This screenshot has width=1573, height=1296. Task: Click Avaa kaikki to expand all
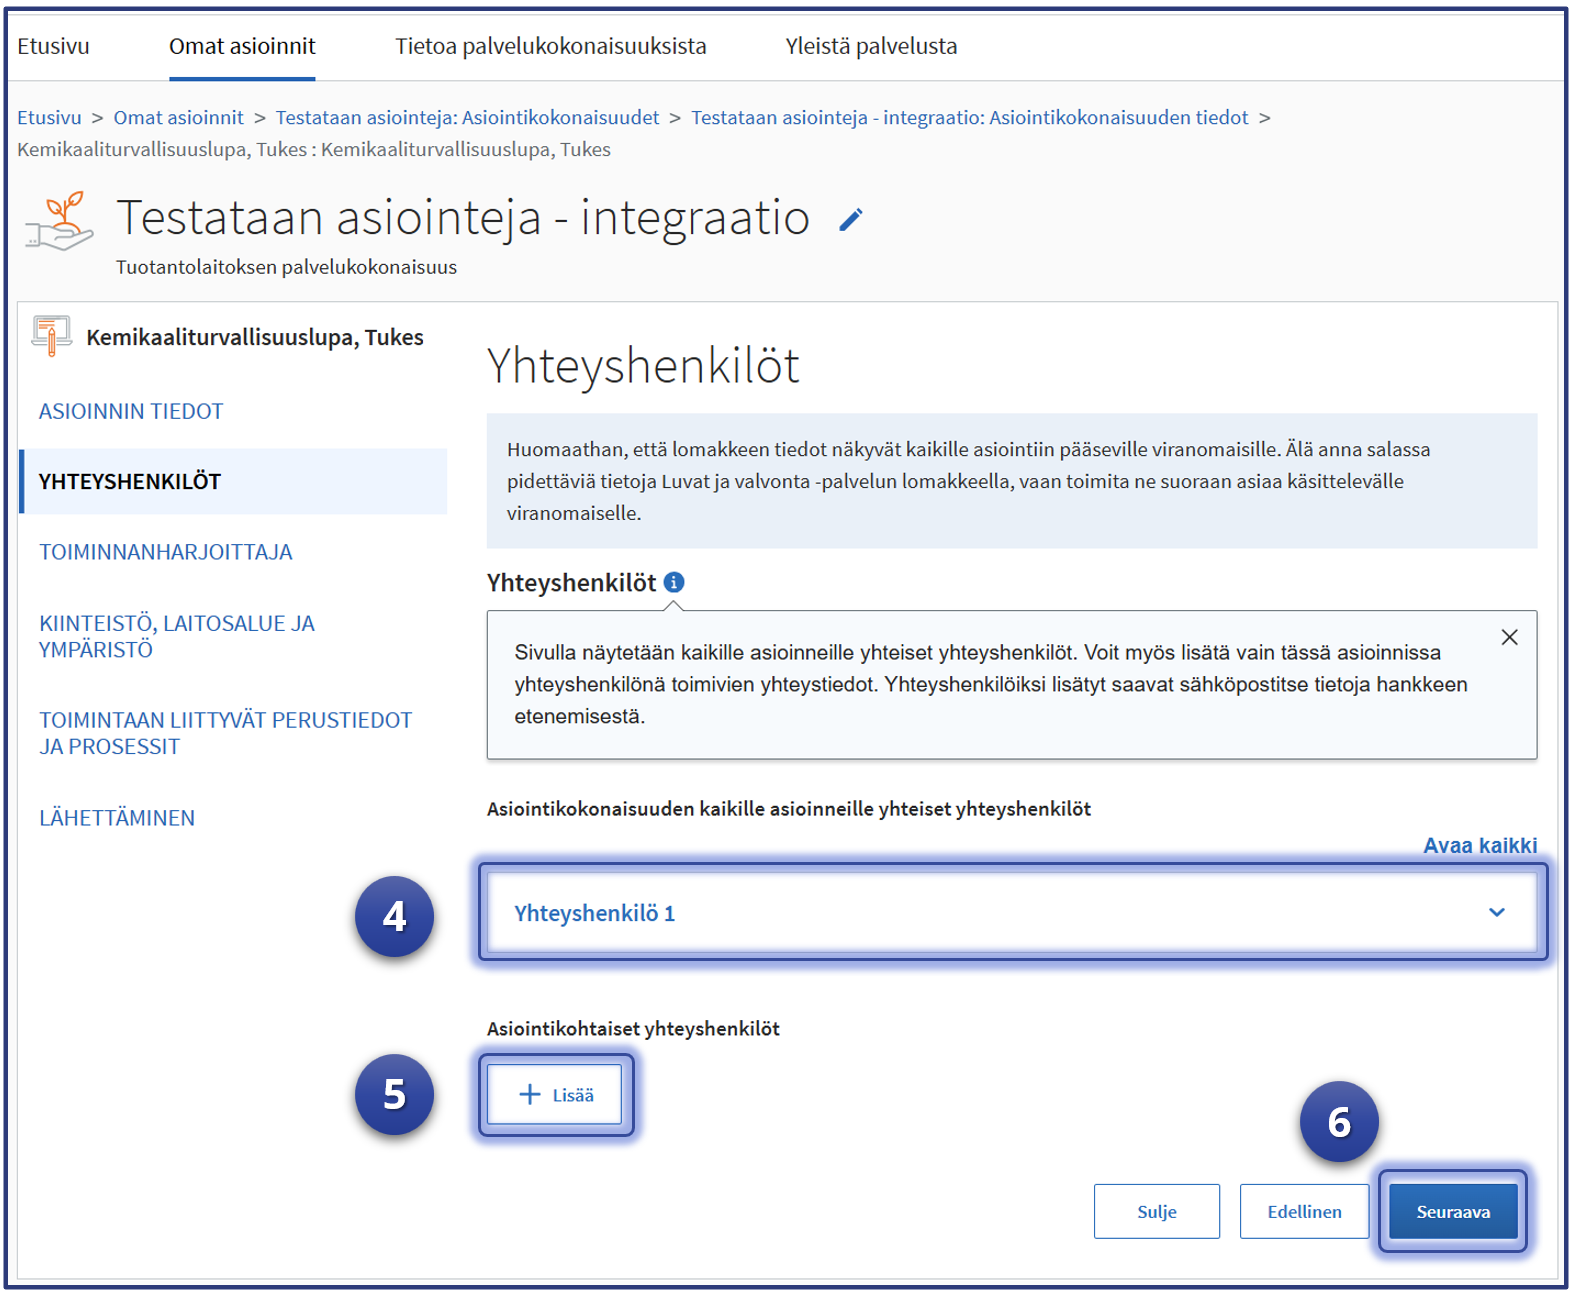[x=1479, y=845]
